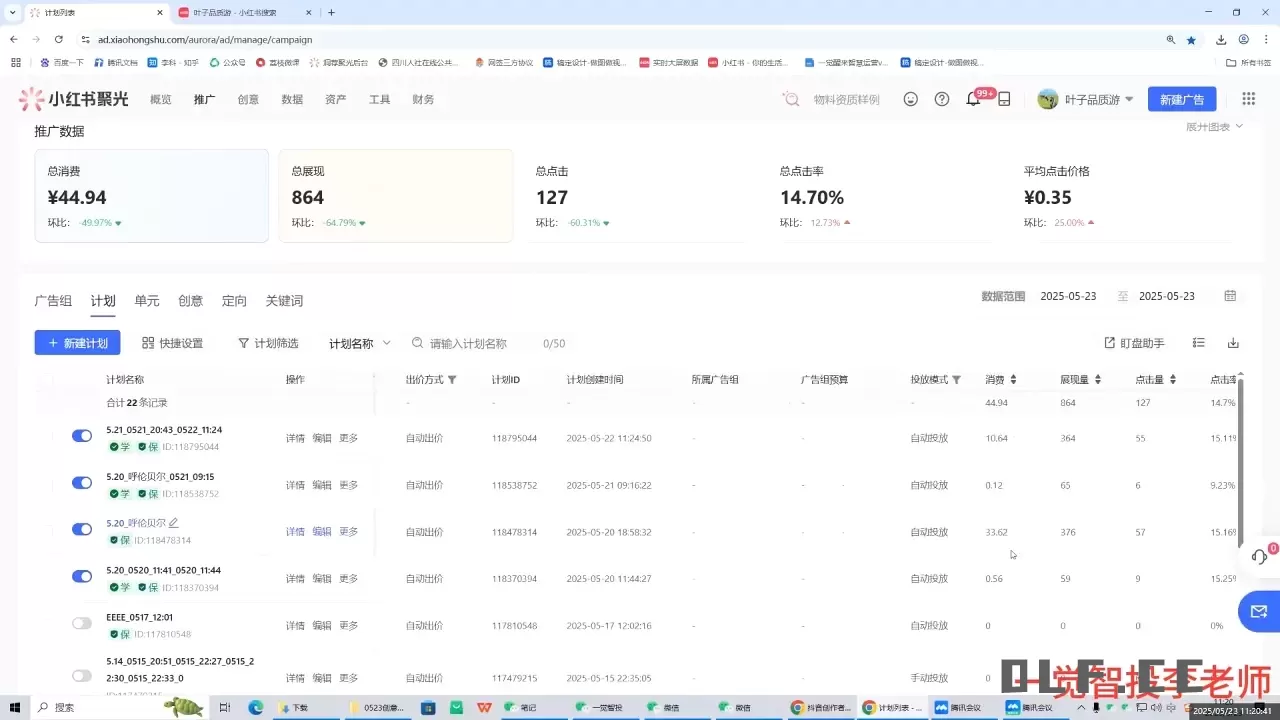Open the calendar icon next to the date range

click(1230, 296)
